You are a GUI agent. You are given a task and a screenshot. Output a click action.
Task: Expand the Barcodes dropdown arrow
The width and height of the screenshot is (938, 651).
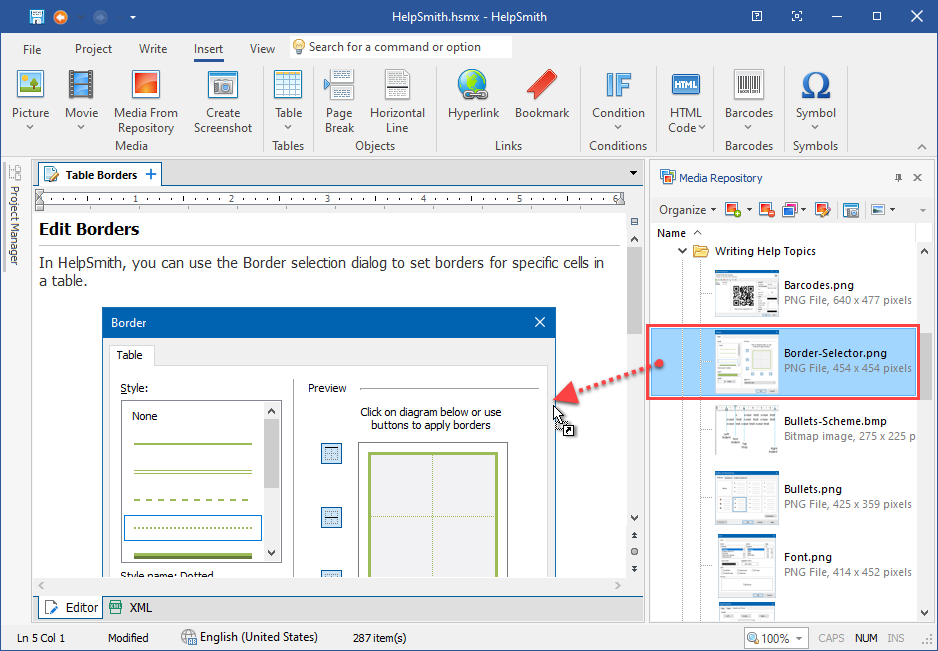tap(749, 127)
